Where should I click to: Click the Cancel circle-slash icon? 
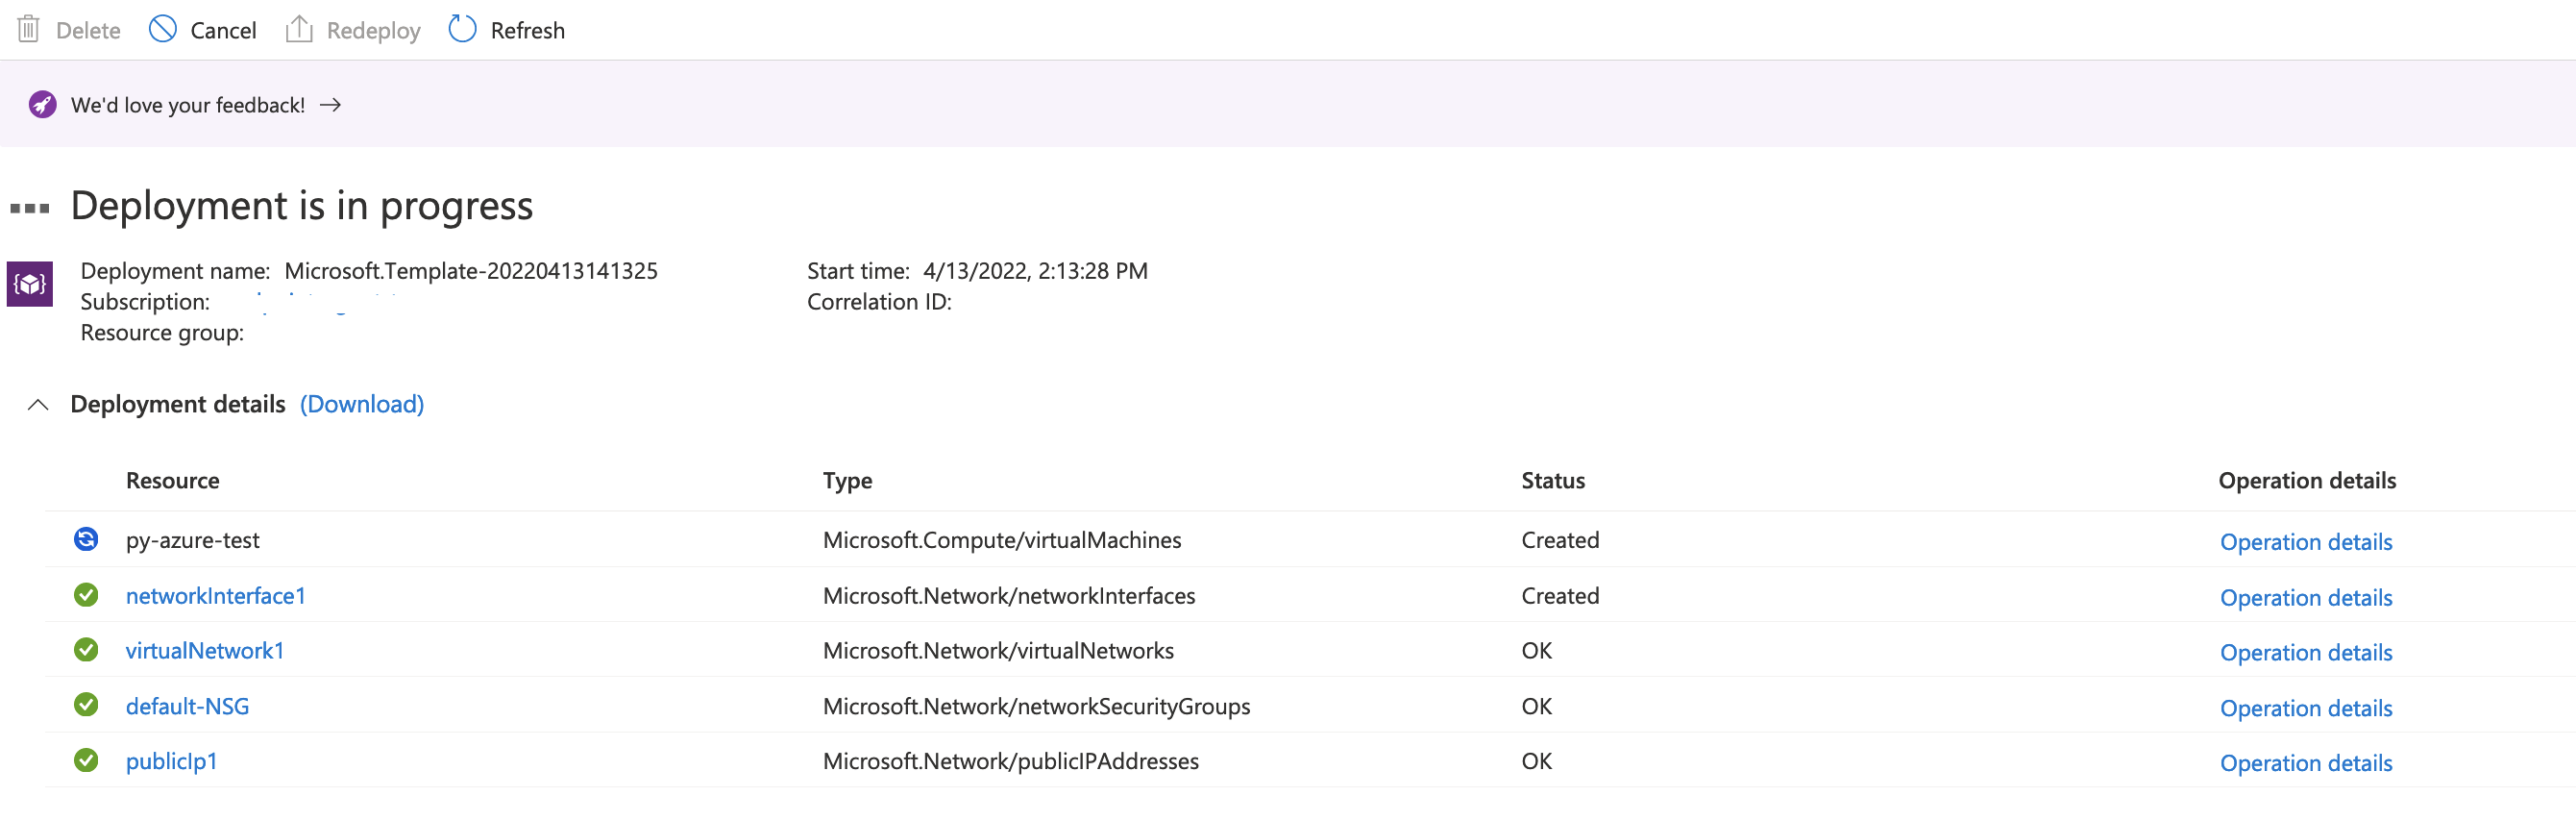tap(162, 29)
